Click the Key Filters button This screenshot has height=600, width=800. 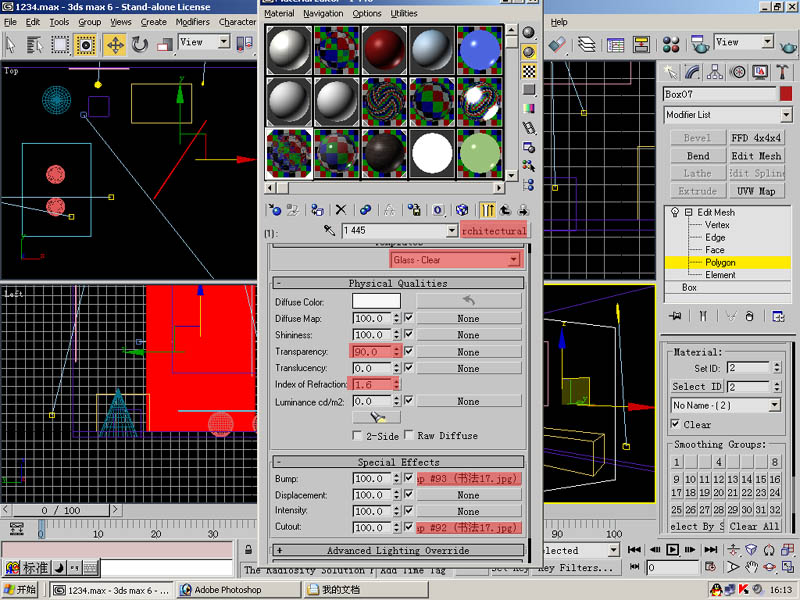pyautogui.click(x=578, y=567)
